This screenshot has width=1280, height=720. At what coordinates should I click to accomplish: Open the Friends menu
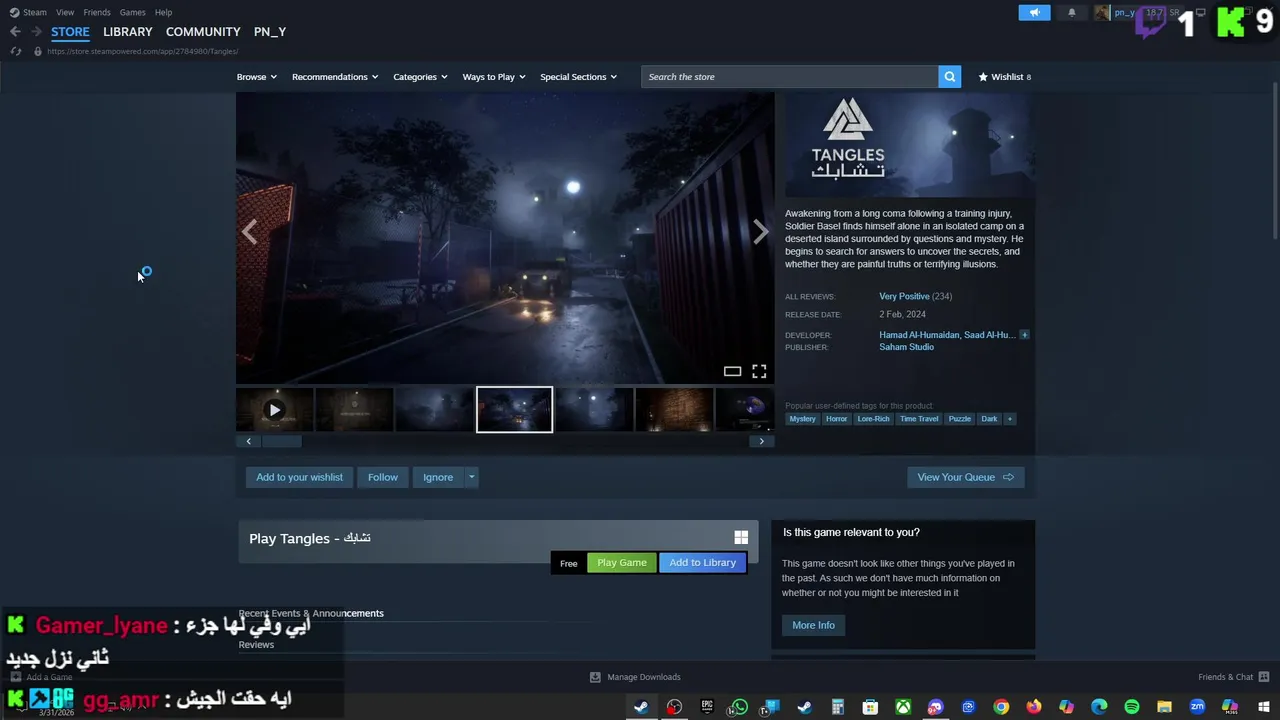pos(97,12)
